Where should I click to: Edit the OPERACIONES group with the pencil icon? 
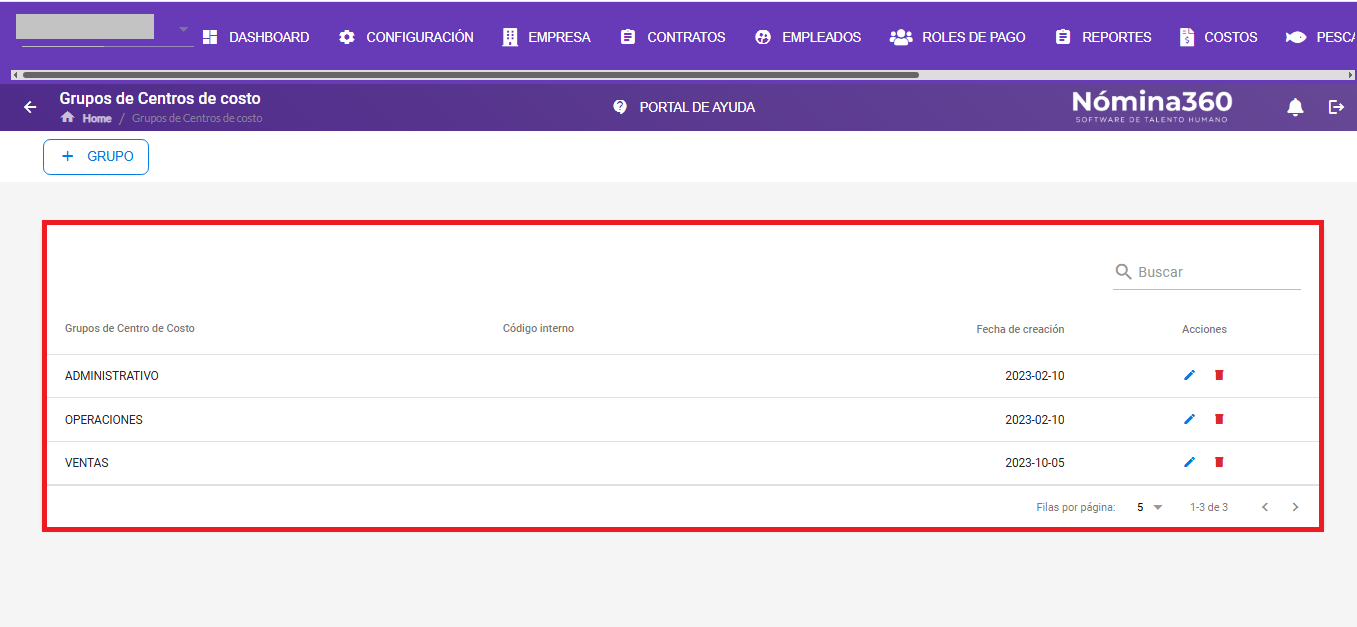click(x=1189, y=419)
